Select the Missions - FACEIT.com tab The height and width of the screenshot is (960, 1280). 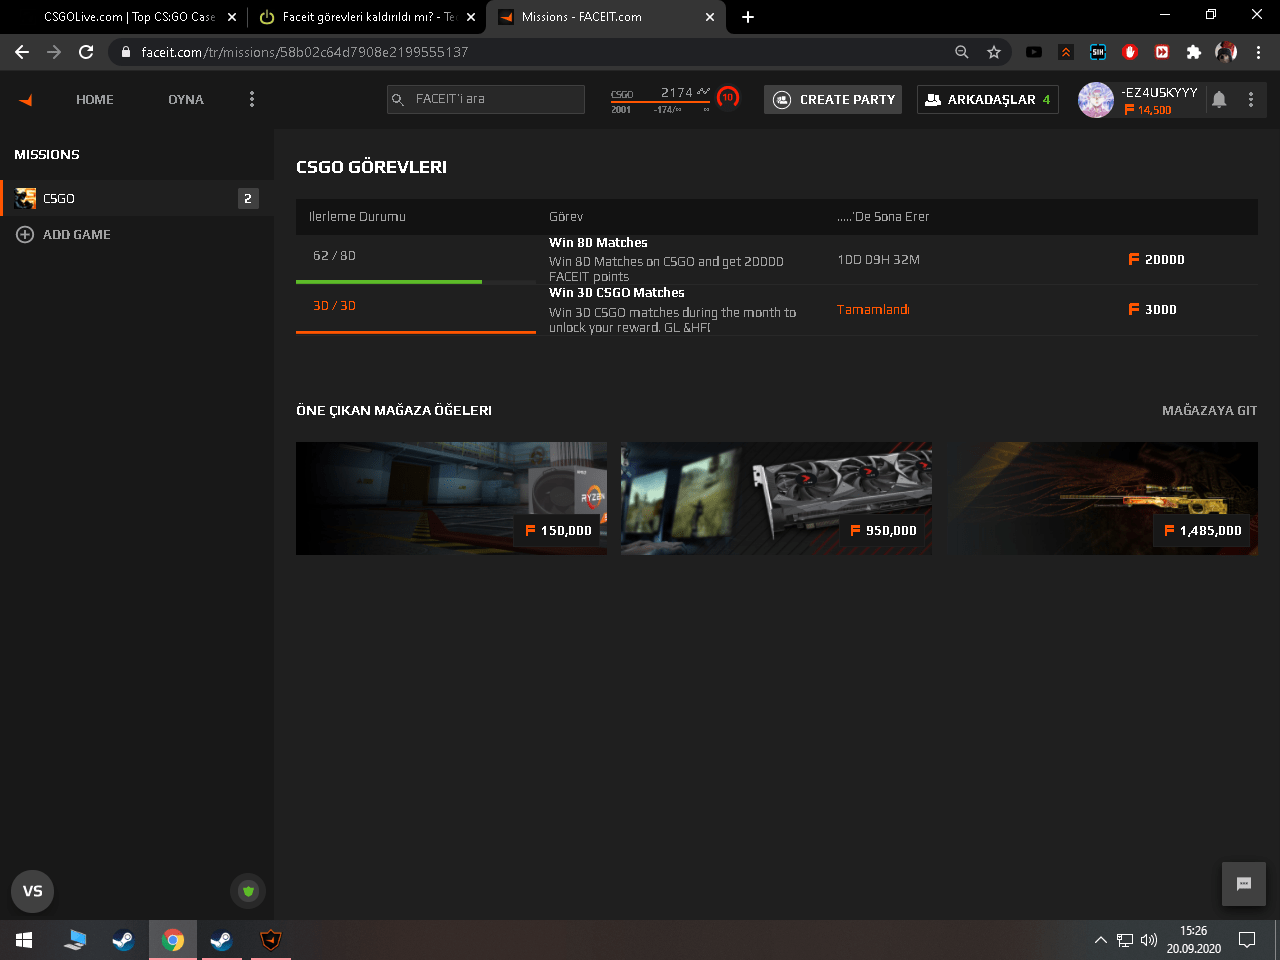click(606, 17)
